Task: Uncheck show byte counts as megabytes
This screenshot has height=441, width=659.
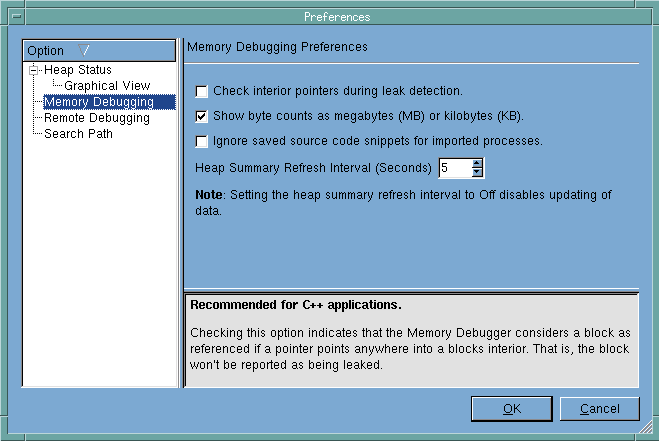Action: (202, 116)
